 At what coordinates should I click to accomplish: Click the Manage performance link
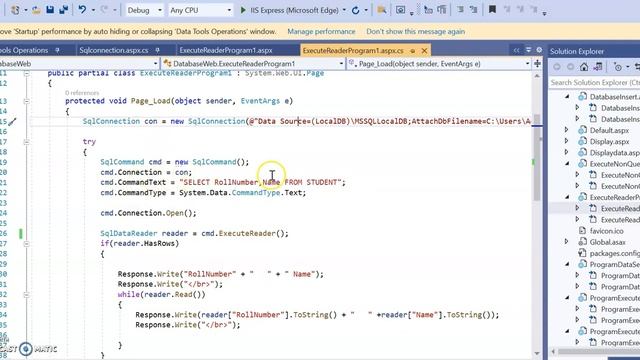pyautogui.click(x=321, y=31)
